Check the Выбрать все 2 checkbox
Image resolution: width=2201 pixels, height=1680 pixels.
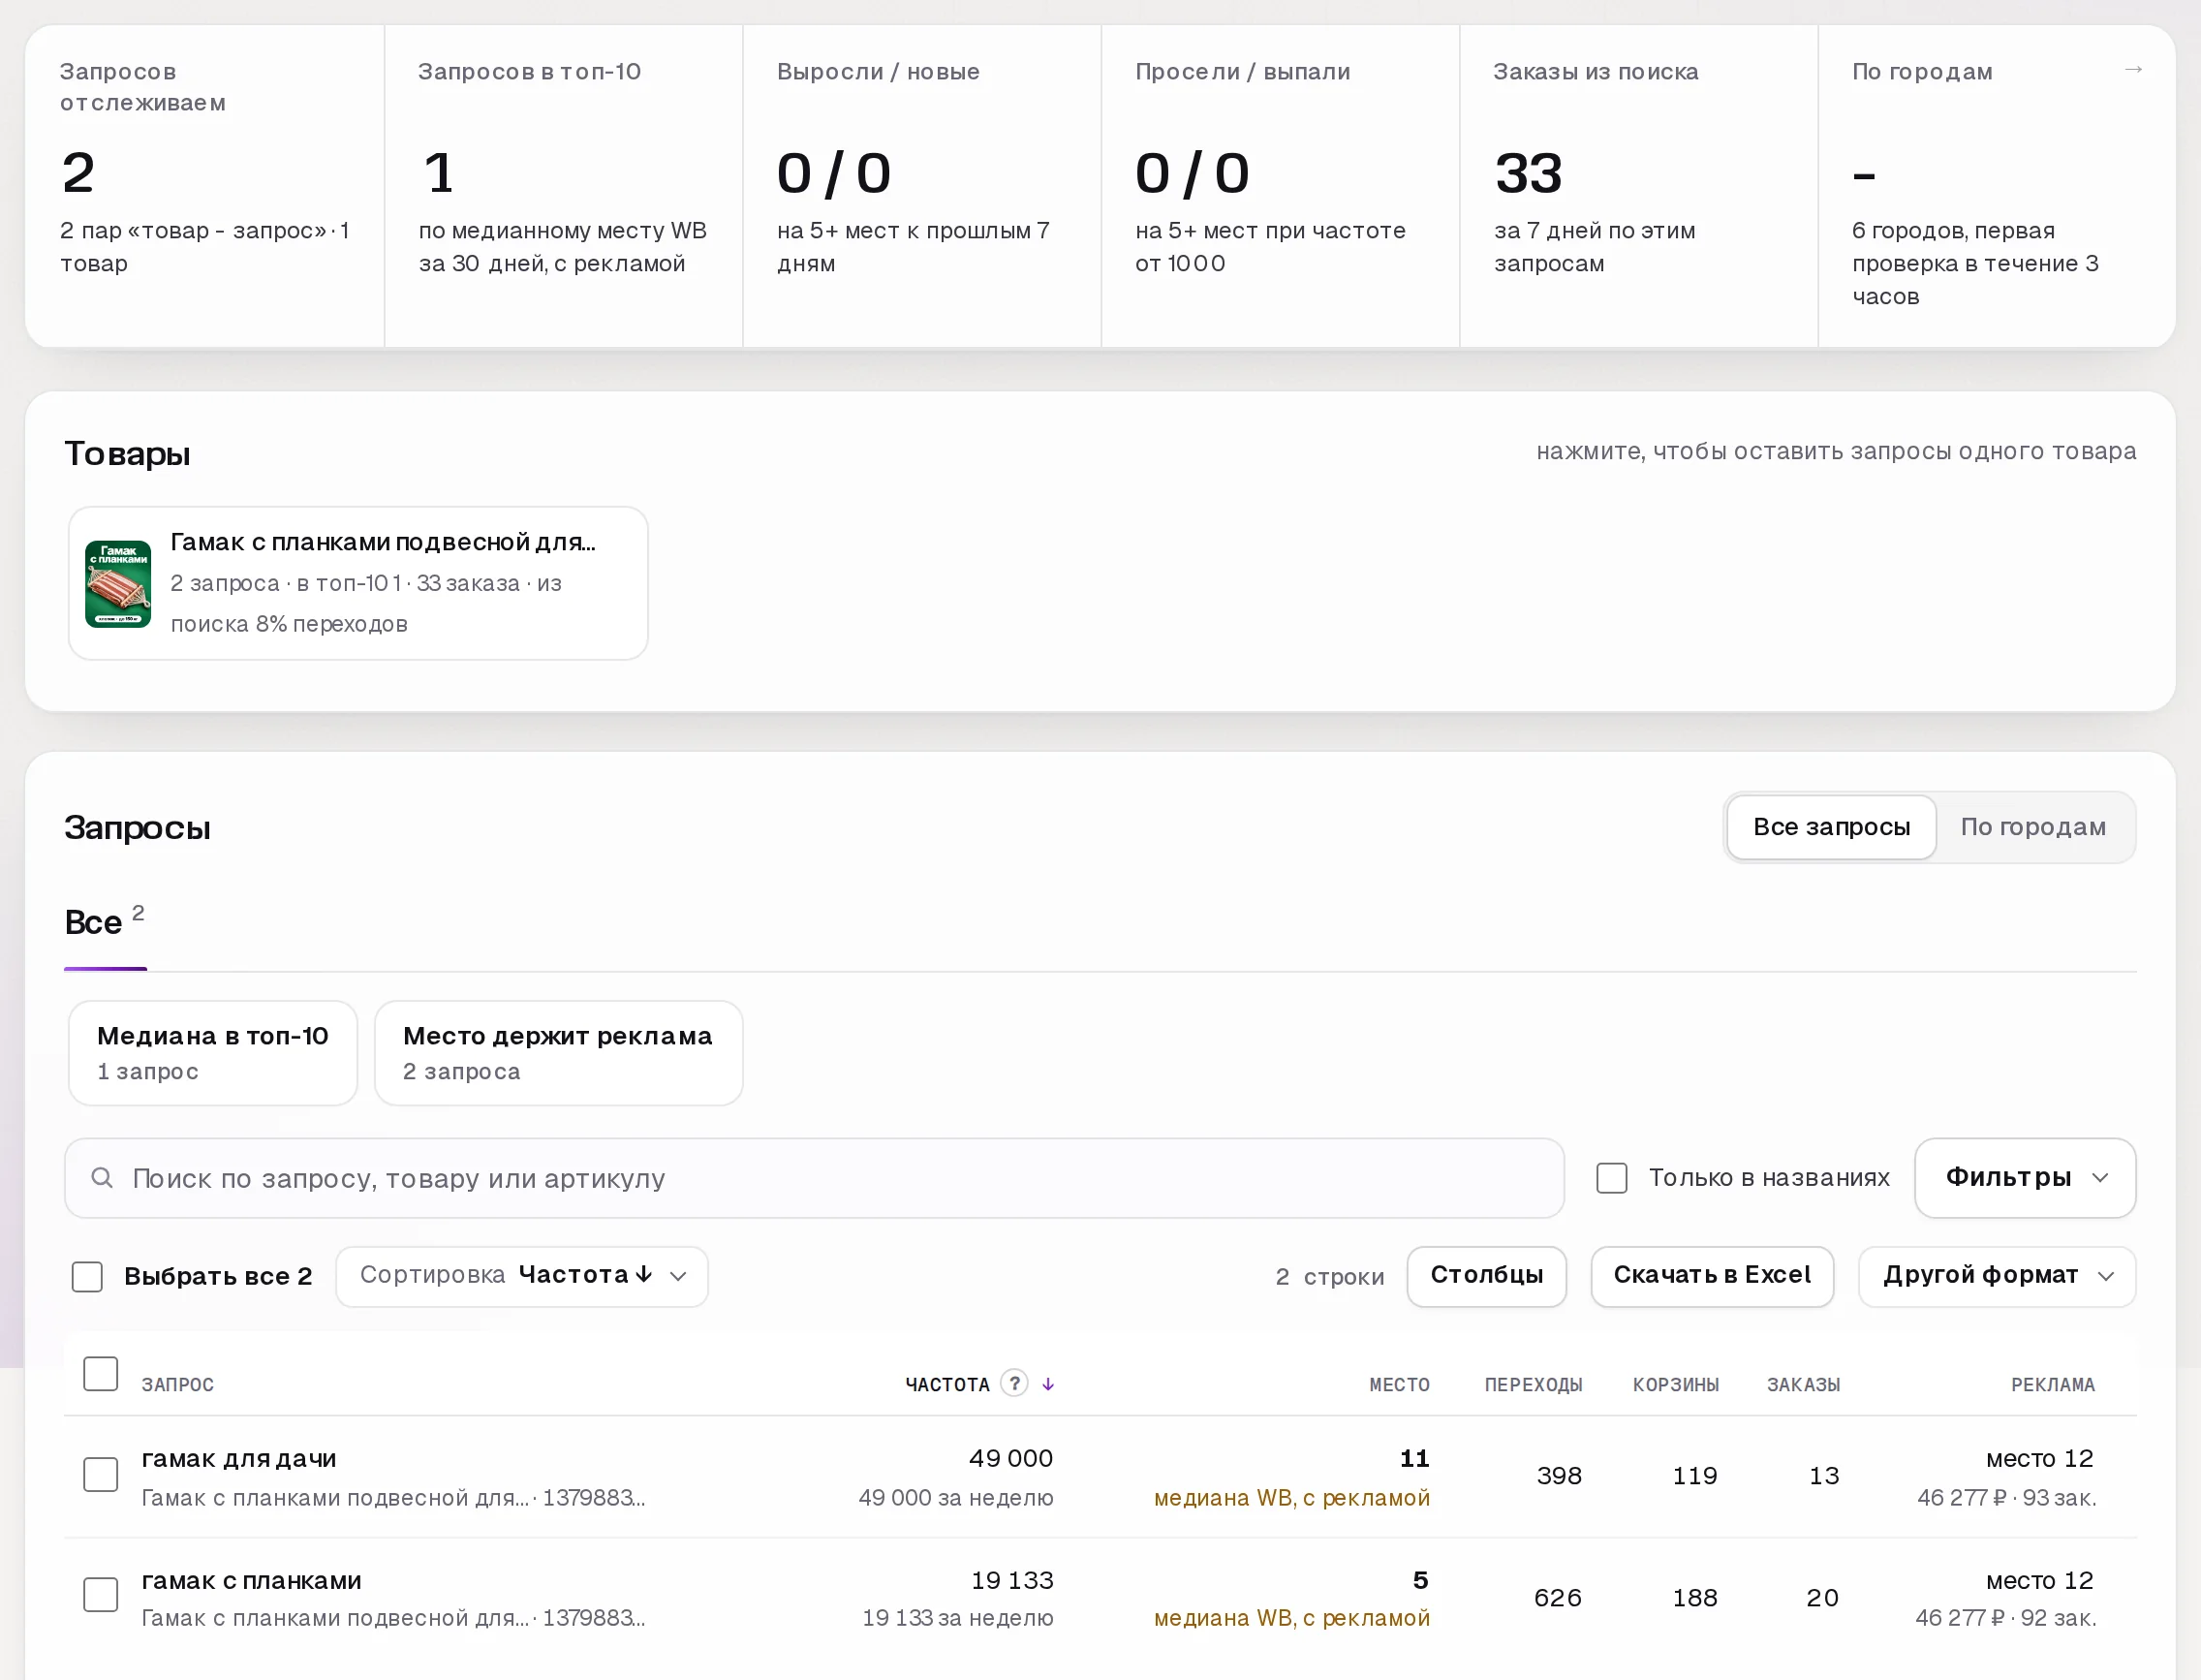pyautogui.click(x=88, y=1277)
